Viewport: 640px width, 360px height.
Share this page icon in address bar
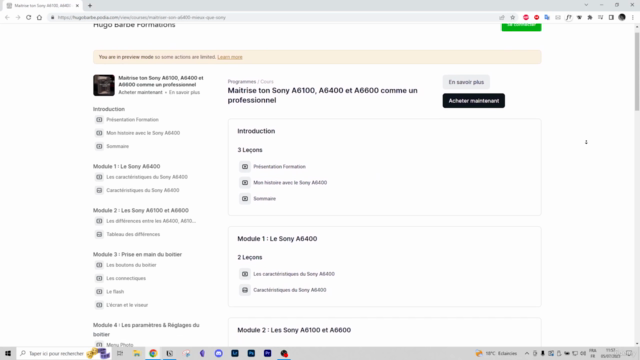502,18
